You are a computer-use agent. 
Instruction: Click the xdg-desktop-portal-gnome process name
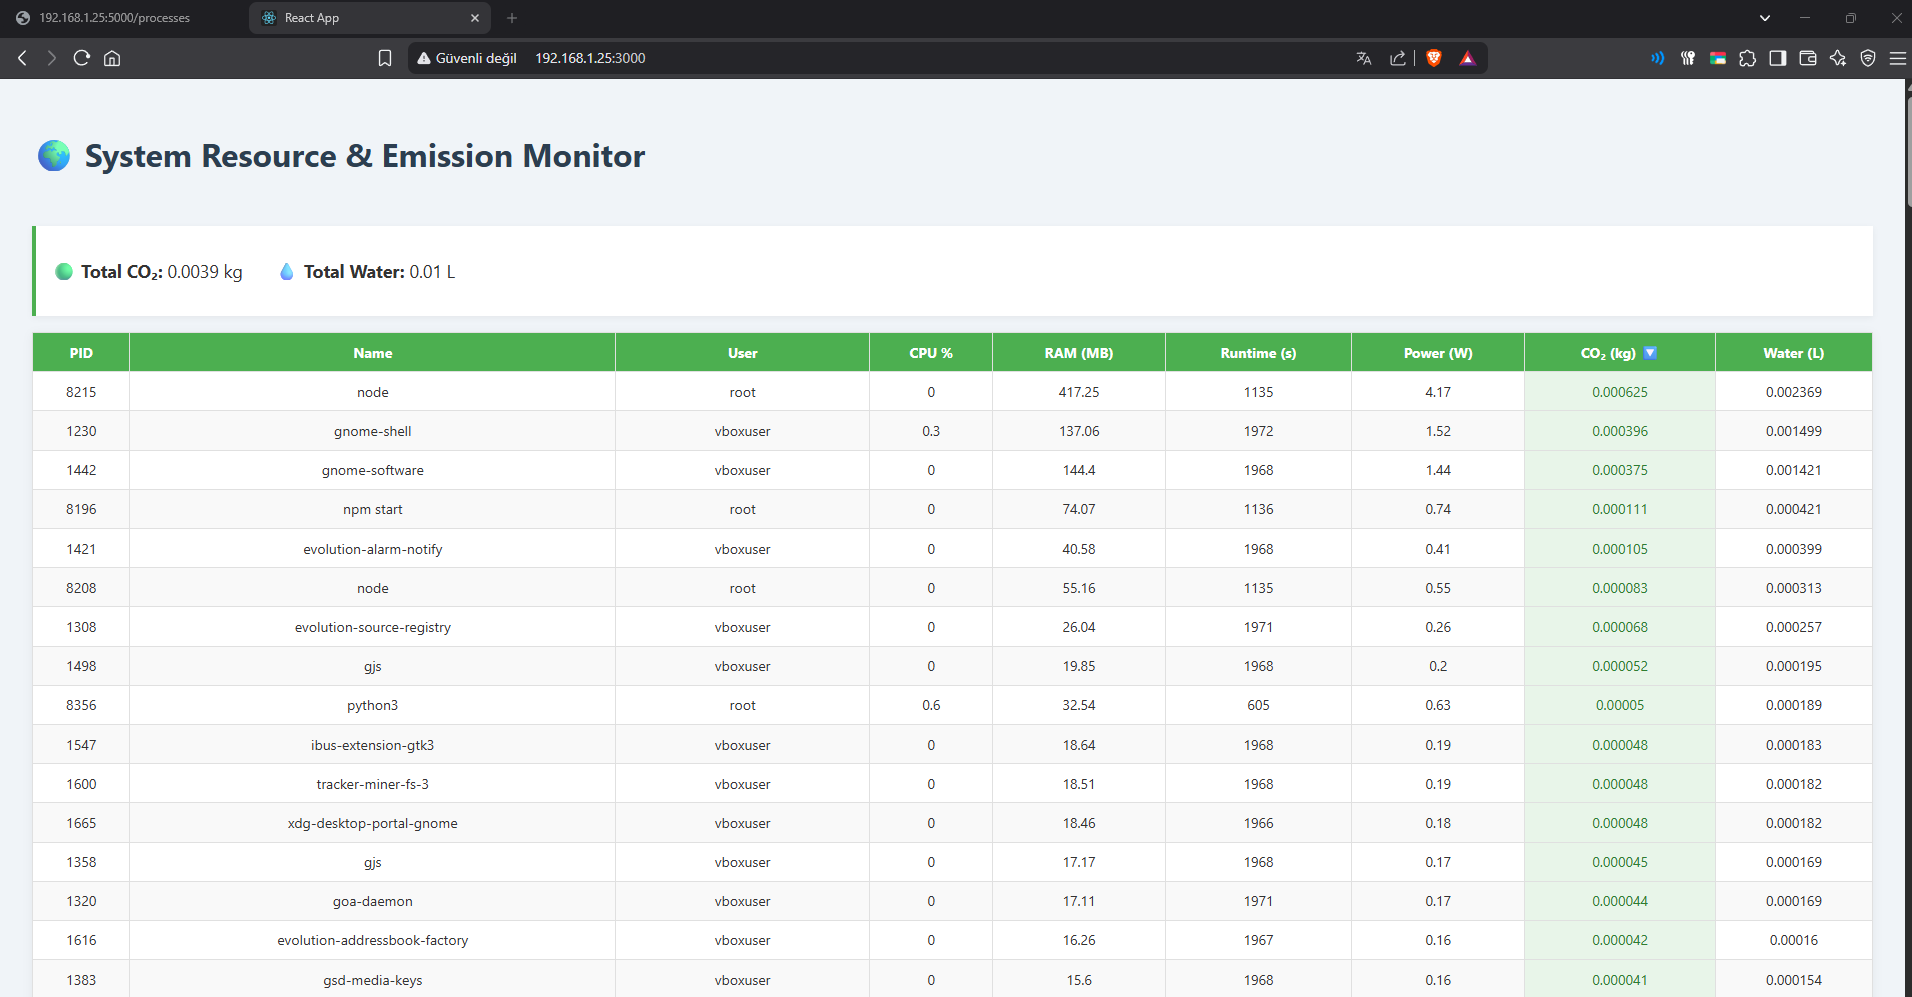372,823
